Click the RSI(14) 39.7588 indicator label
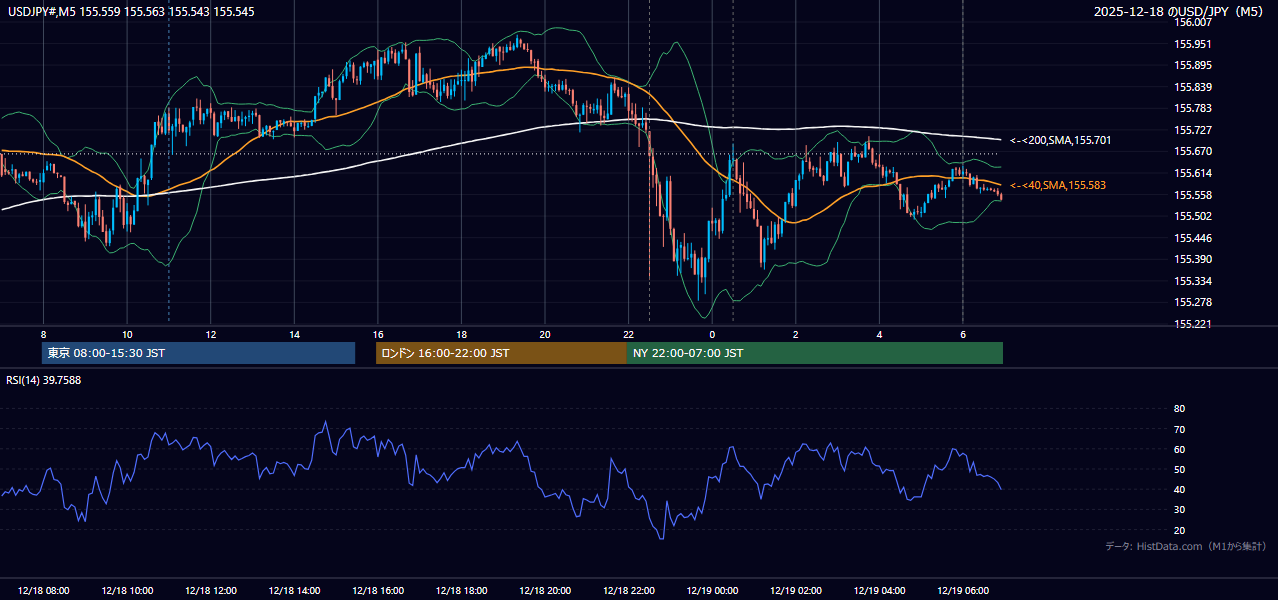 tap(42, 380)
